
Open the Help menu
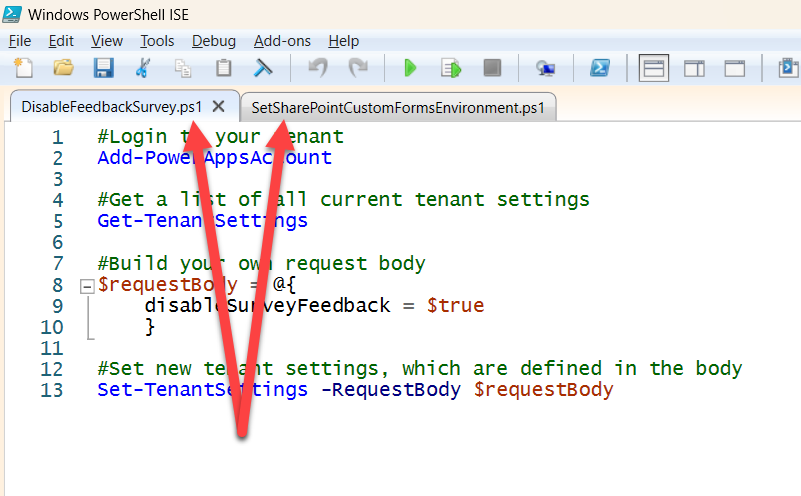coord(343,41)
